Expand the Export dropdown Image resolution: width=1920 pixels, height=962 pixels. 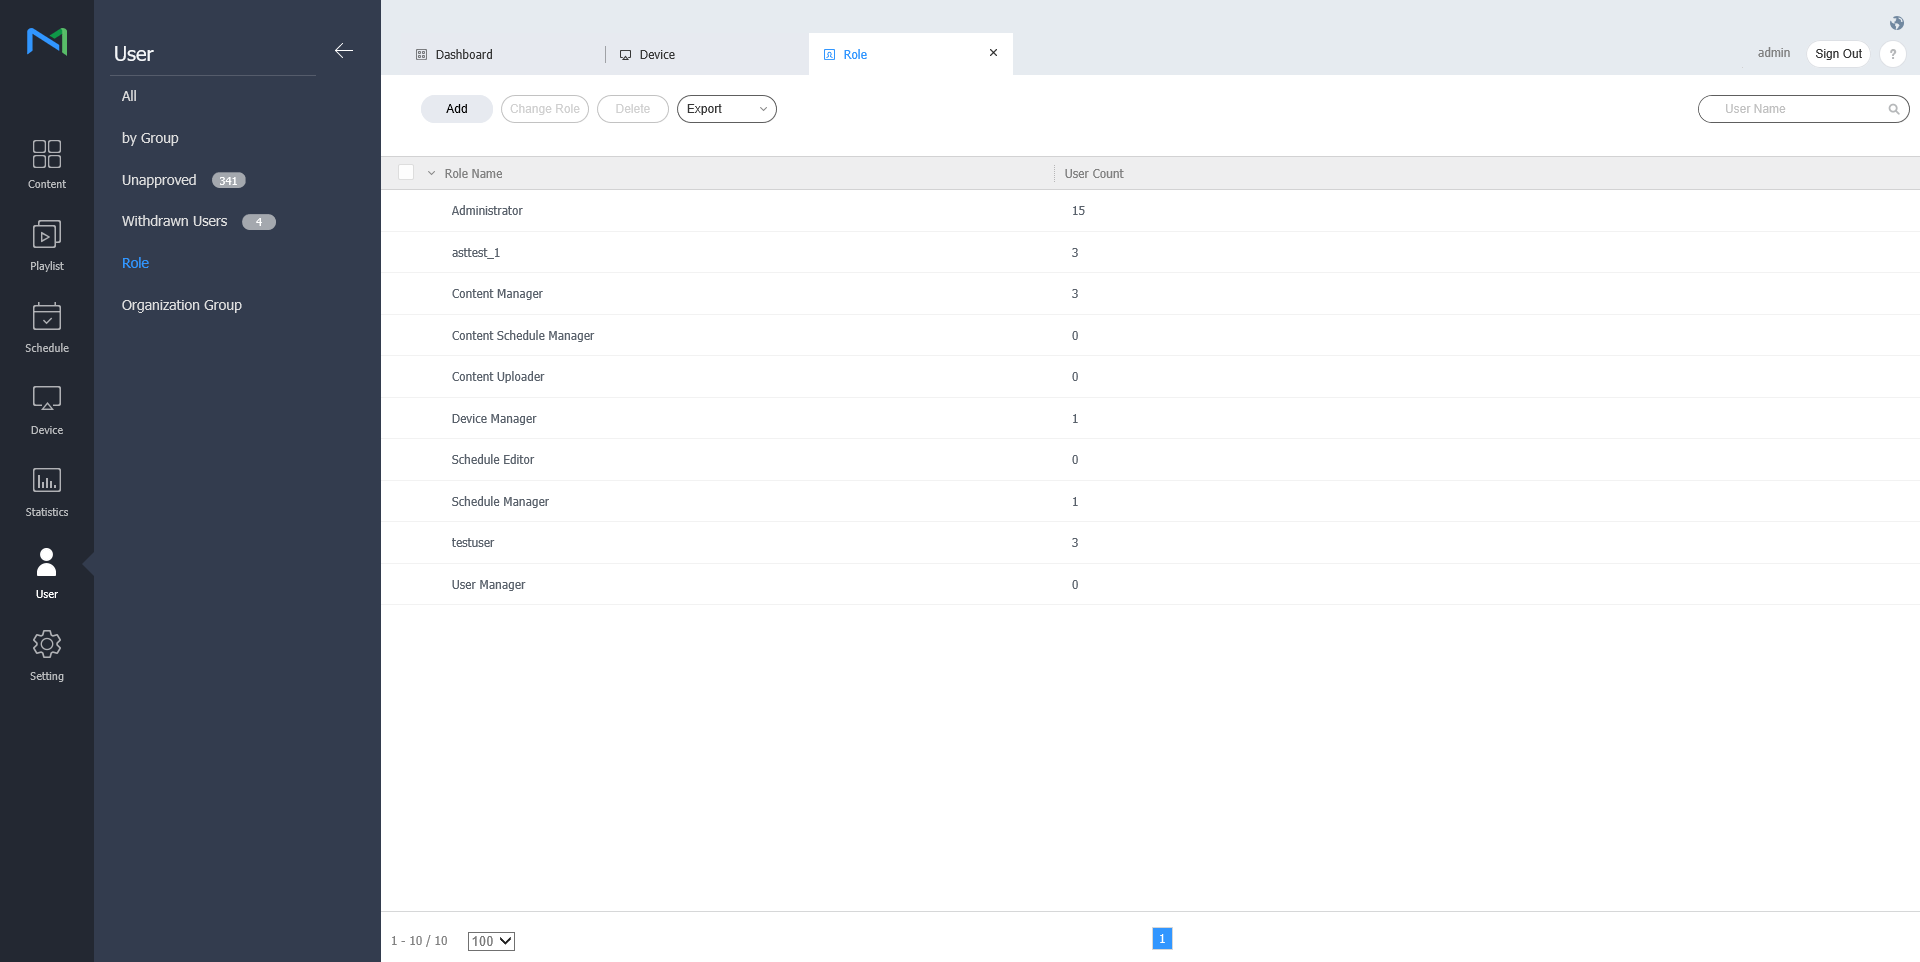tap(727, 109)
